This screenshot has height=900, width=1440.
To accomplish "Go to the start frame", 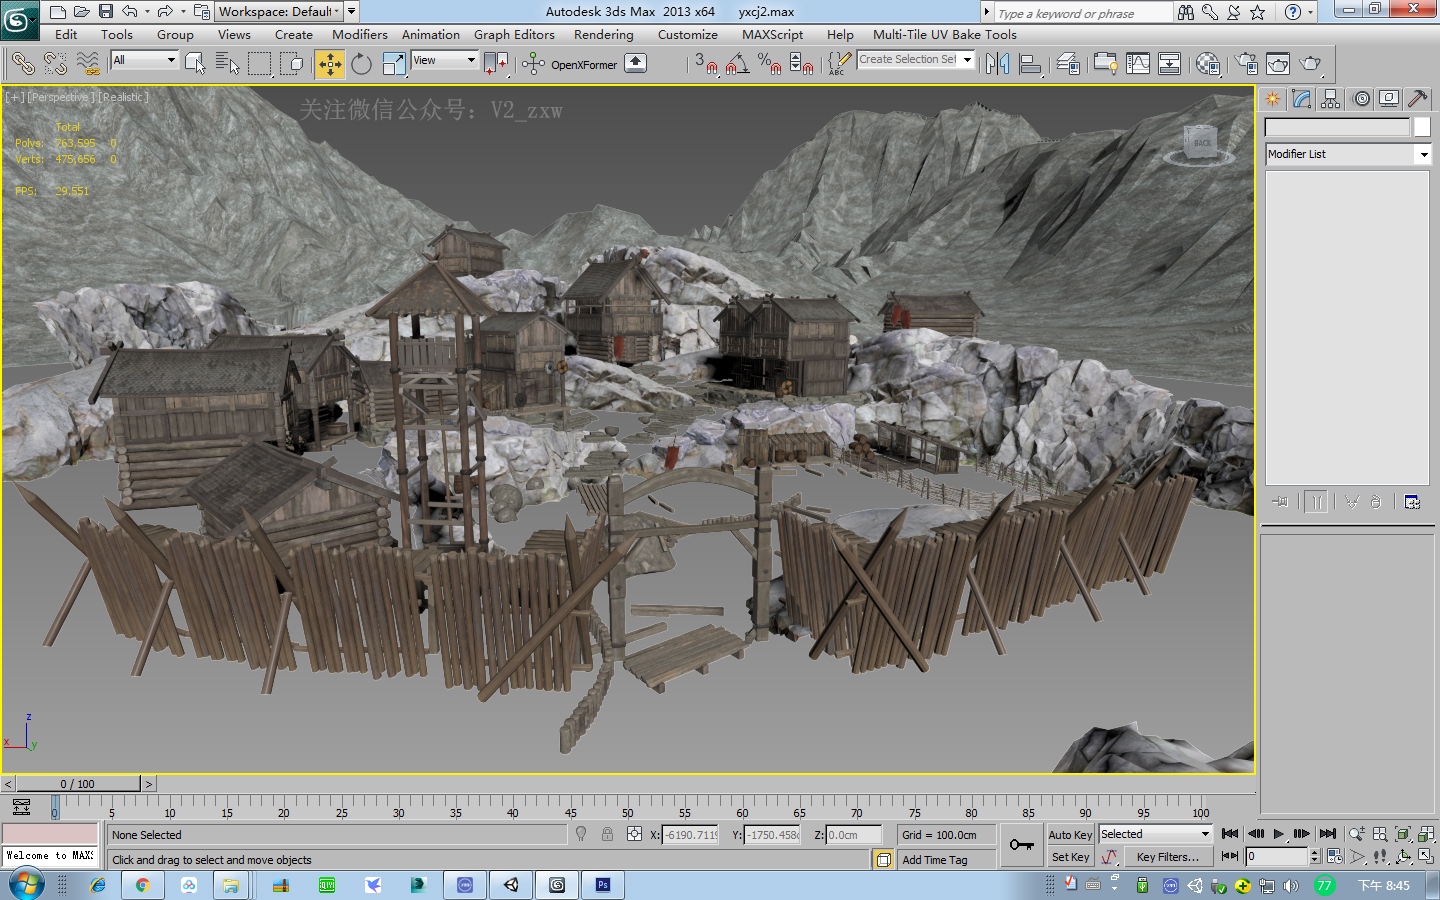I will pyautogui.click(x=1231, y=833).
